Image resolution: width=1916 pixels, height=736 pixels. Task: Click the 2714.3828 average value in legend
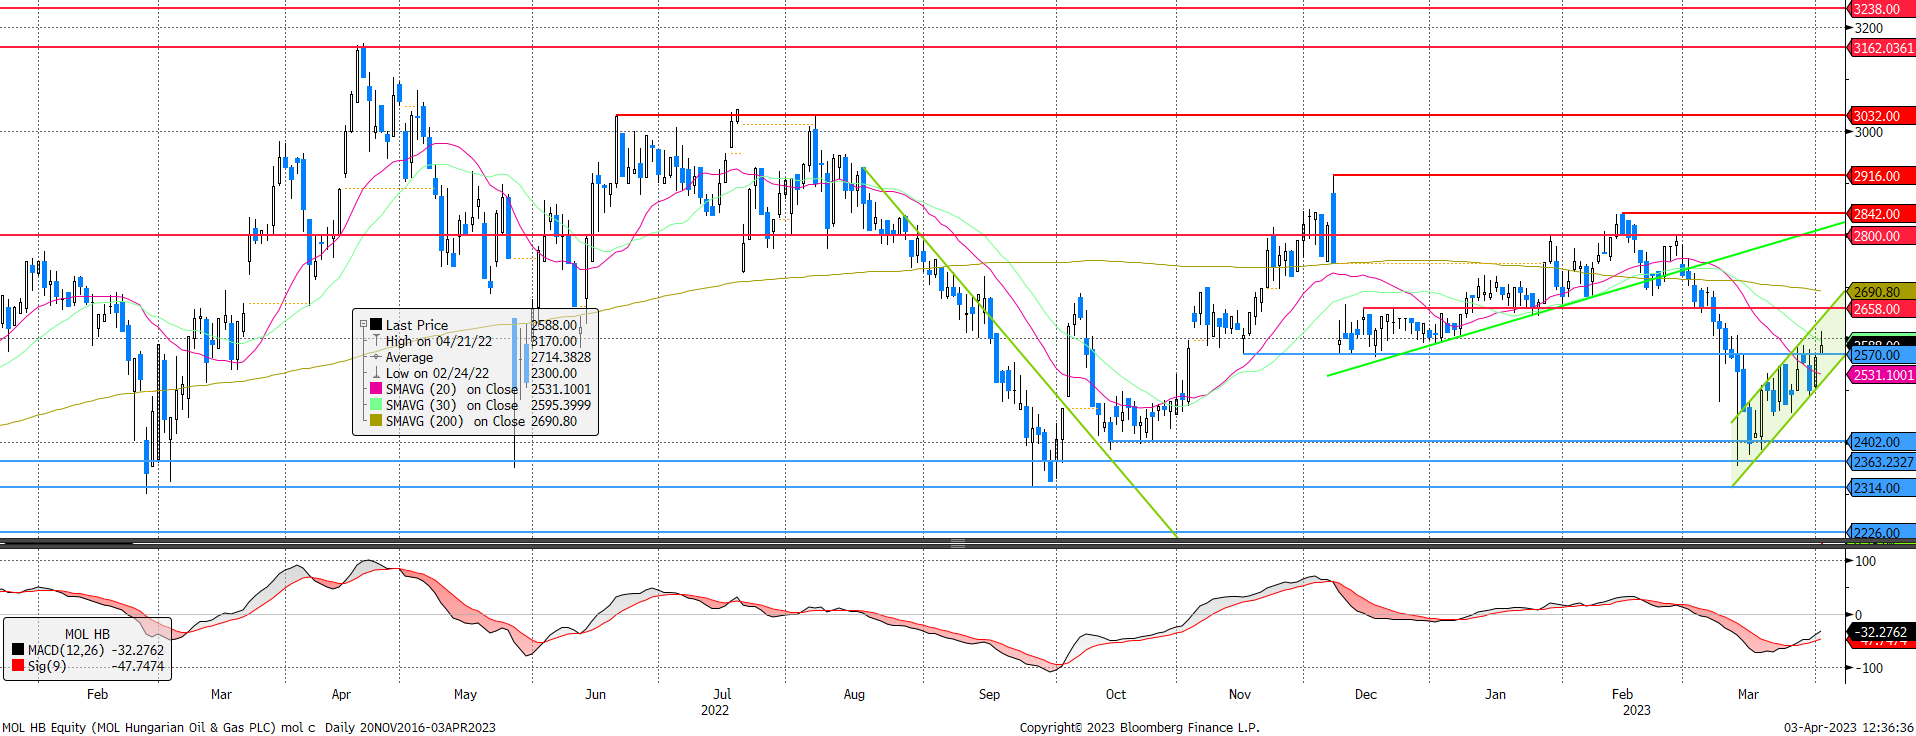[561, 357]
